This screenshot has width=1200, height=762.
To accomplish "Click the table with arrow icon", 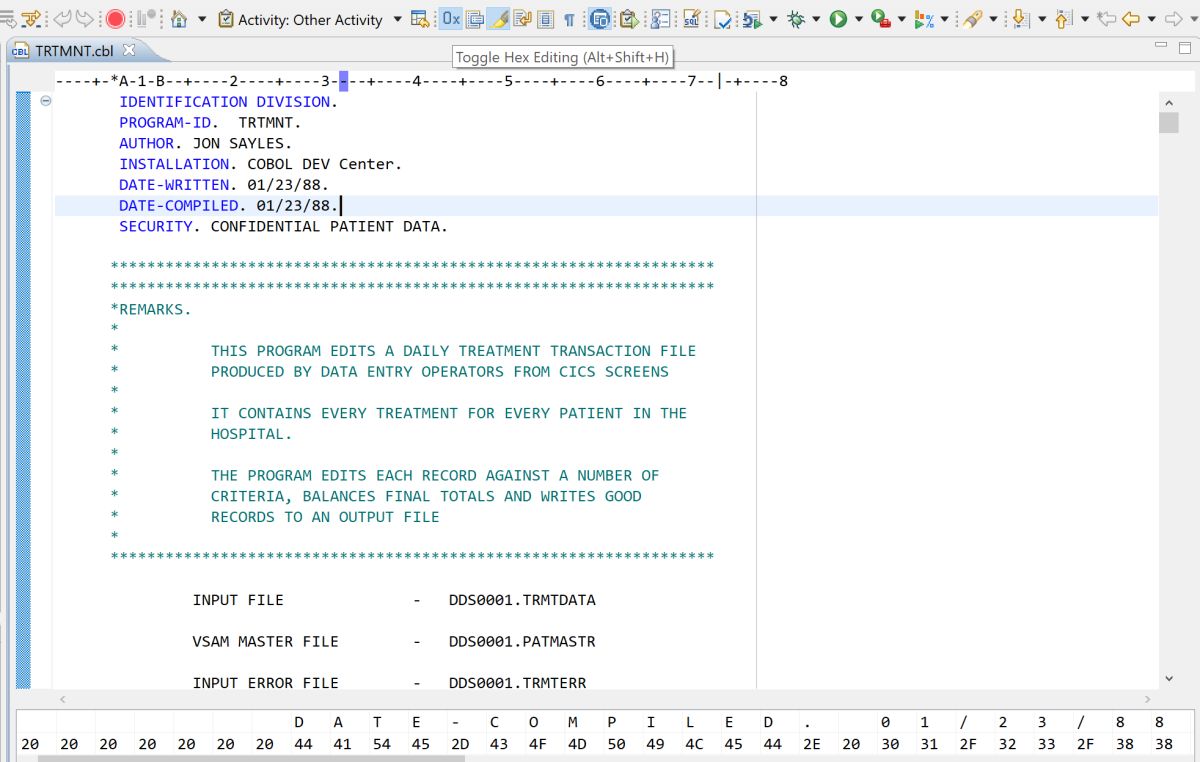I will point(420,19).
